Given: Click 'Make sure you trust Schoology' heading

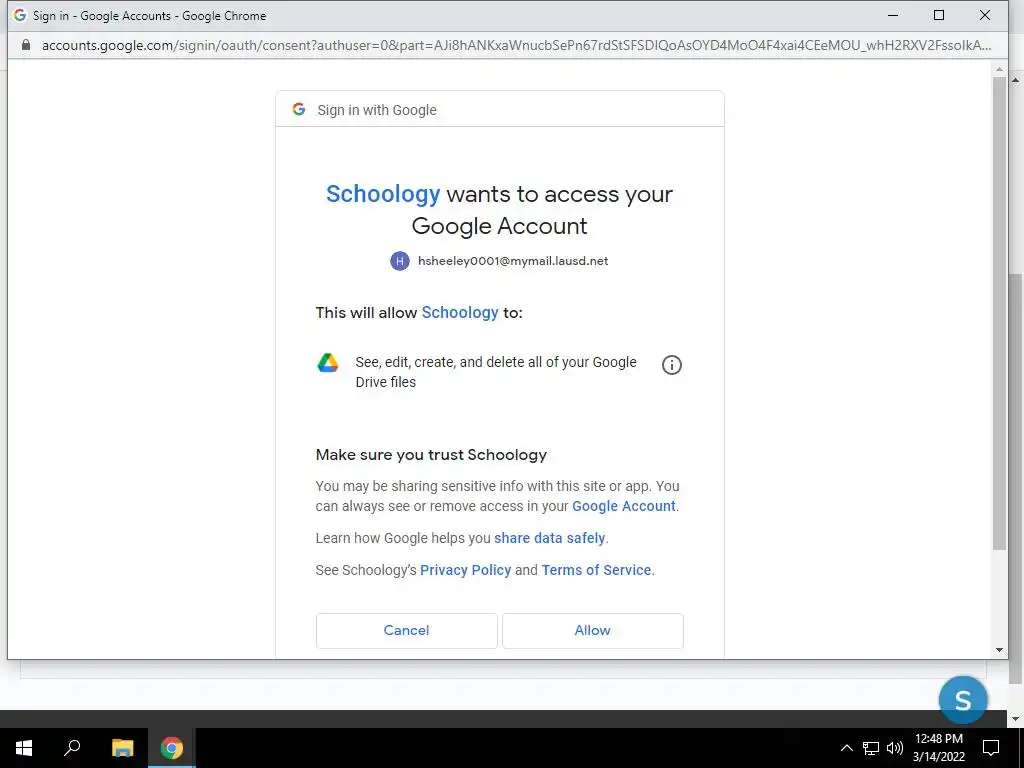Looking at the screenshot, I should [431, 455].
